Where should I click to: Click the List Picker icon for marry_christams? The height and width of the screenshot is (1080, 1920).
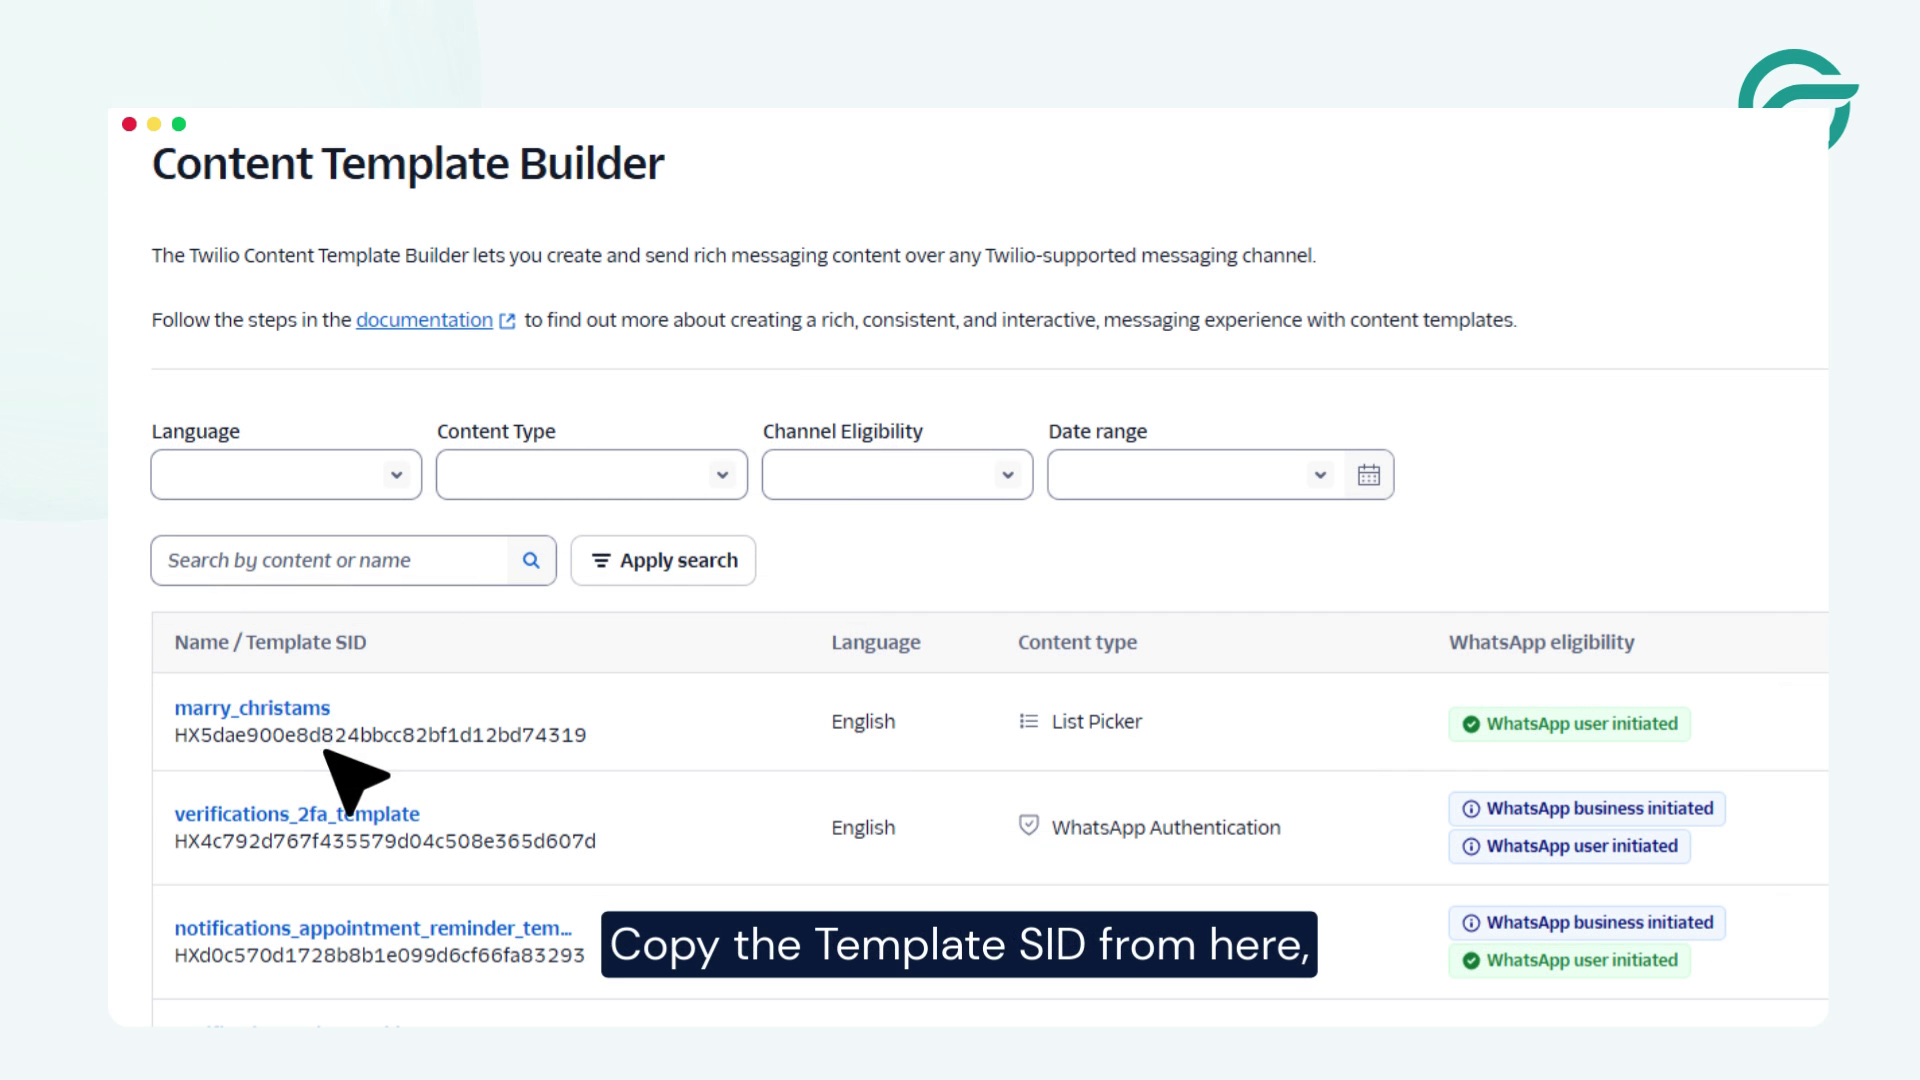(x=1027, y=720)
